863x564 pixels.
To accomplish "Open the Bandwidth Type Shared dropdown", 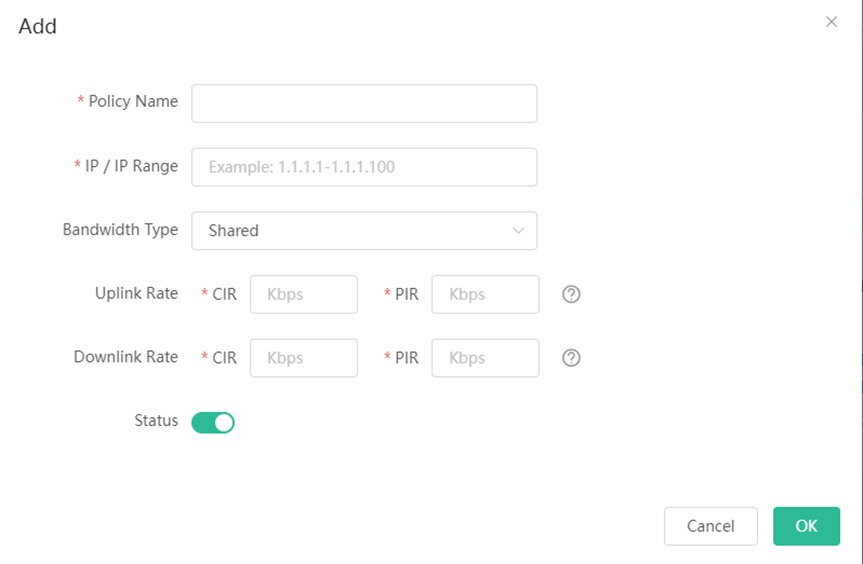I will 364,231.
